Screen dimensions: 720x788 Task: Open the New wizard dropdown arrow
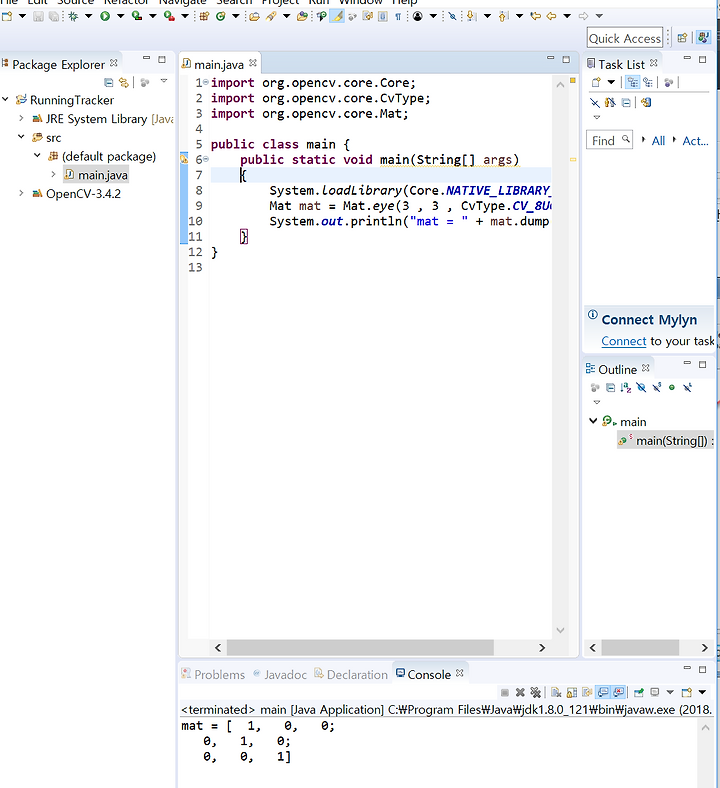(x=22, y=16)
